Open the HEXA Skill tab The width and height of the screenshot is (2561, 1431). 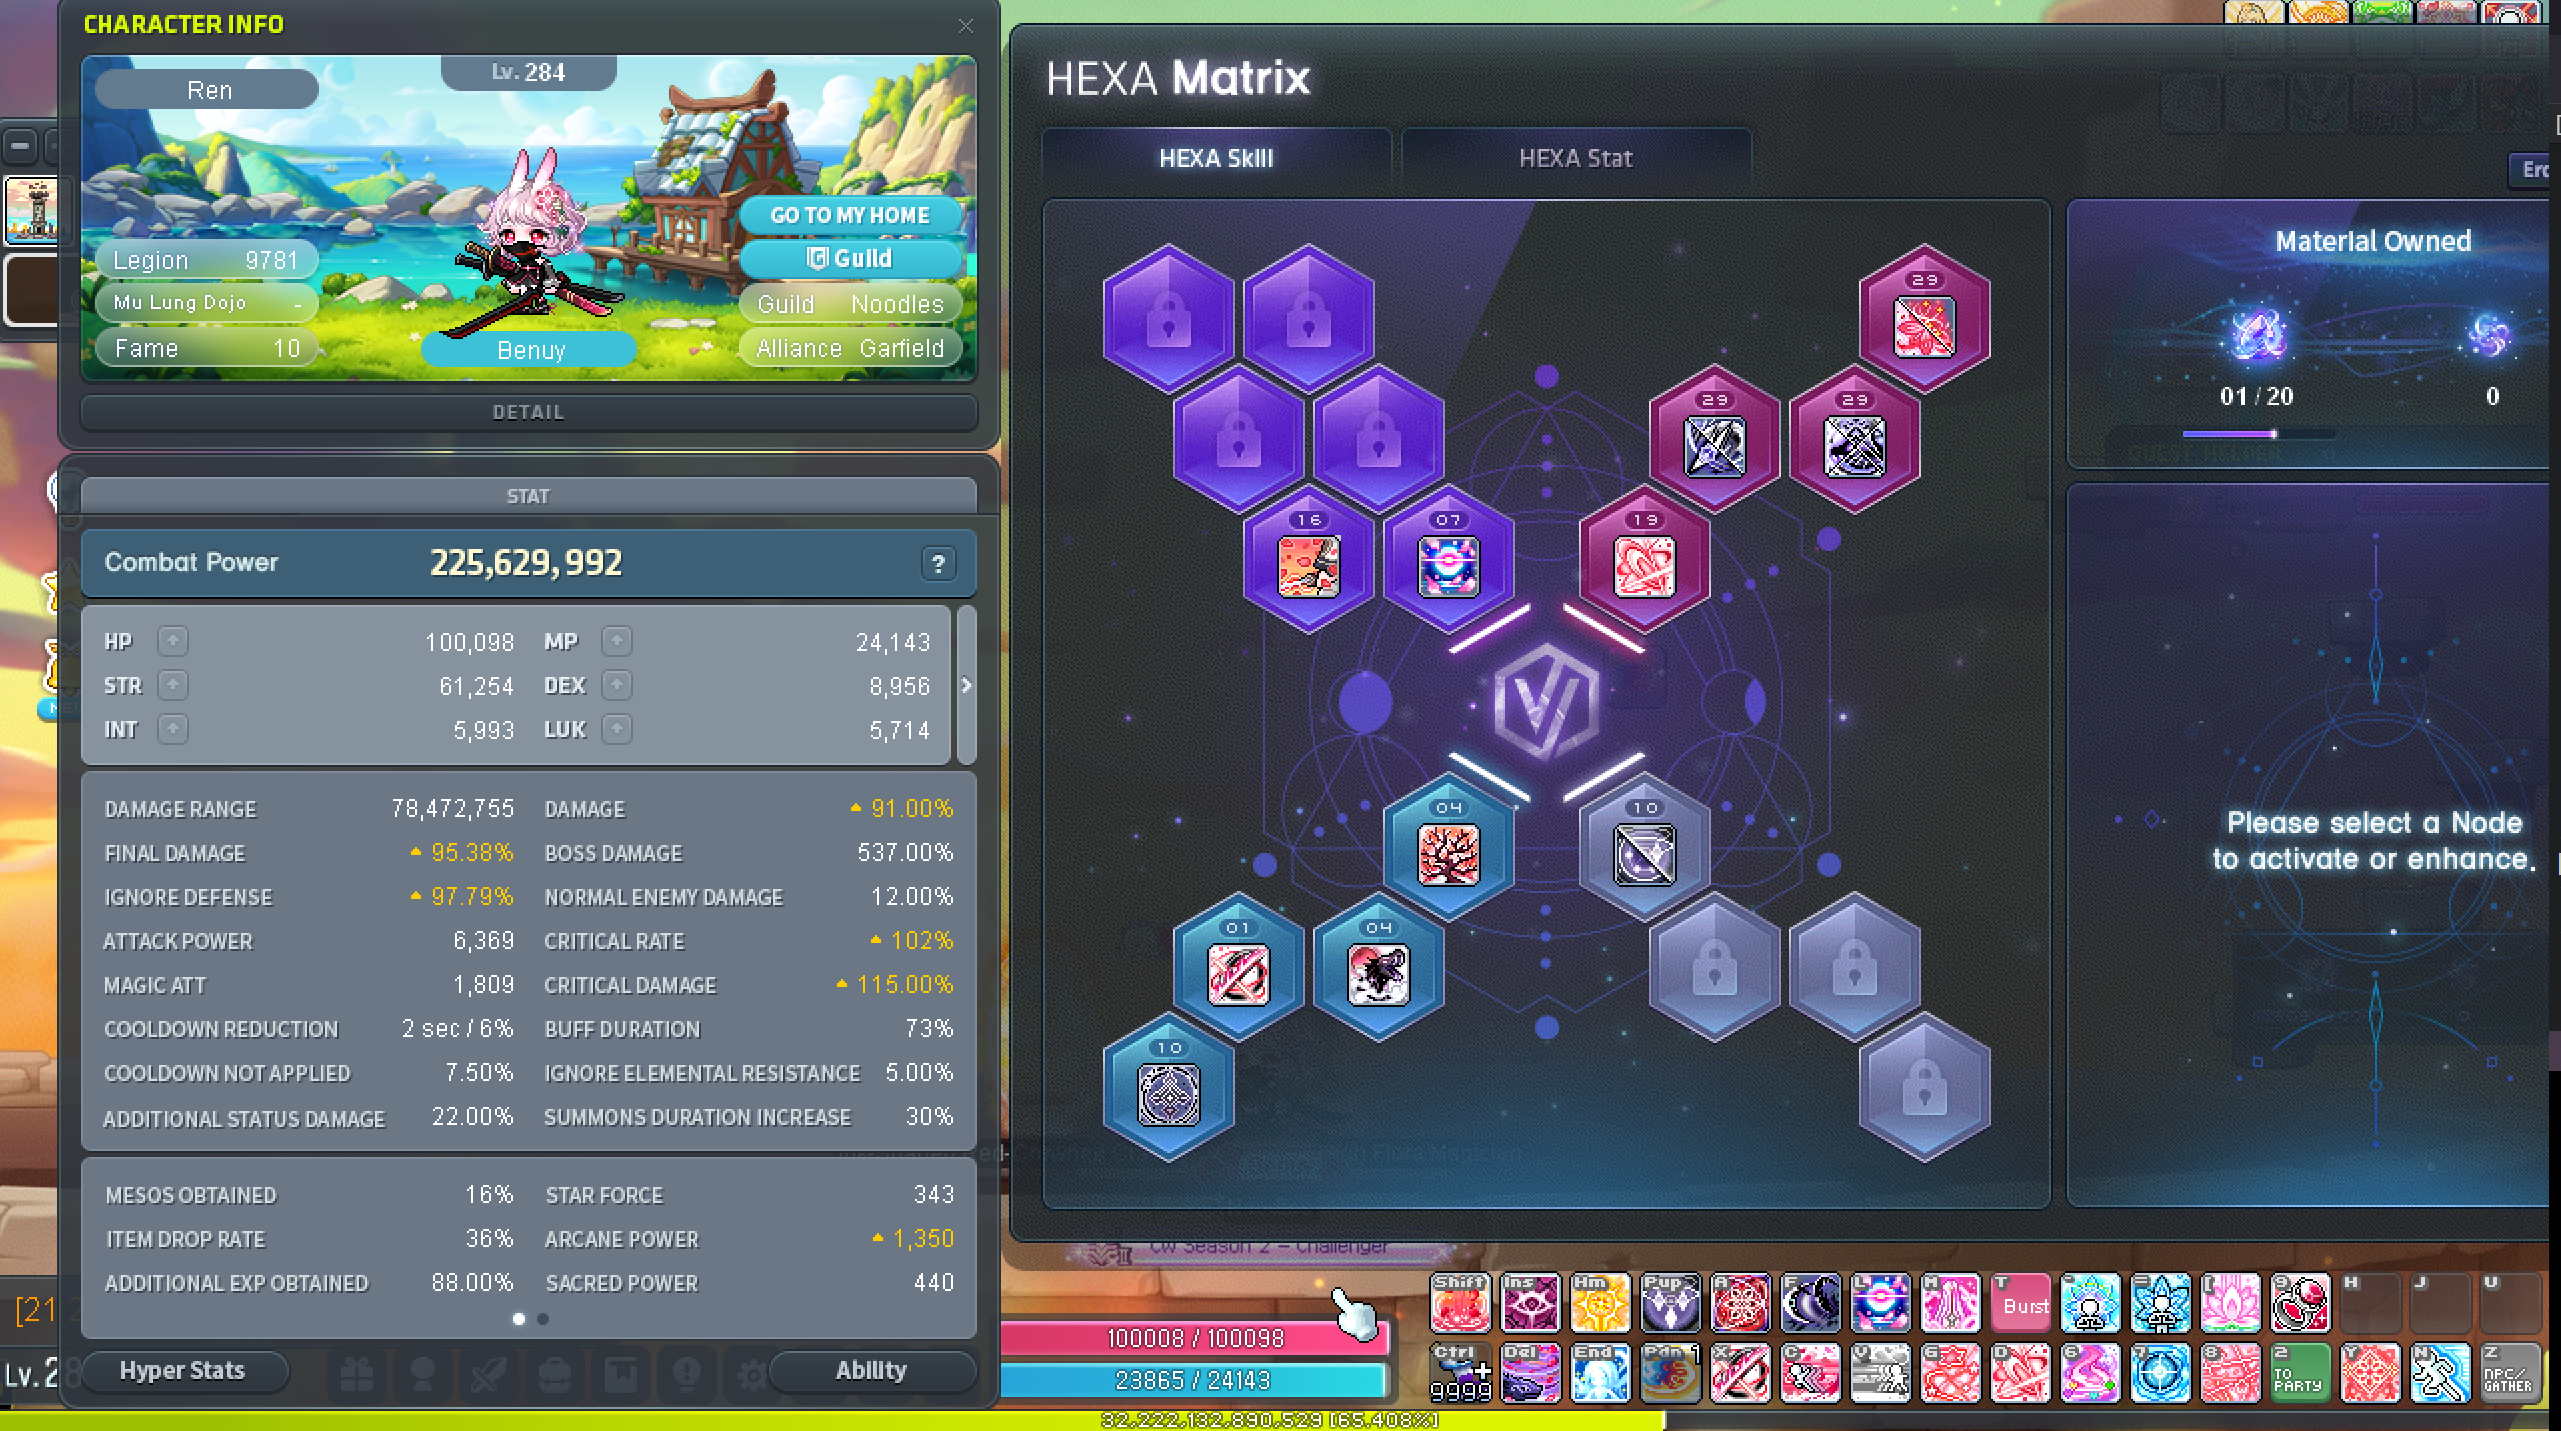point(1216,158)
